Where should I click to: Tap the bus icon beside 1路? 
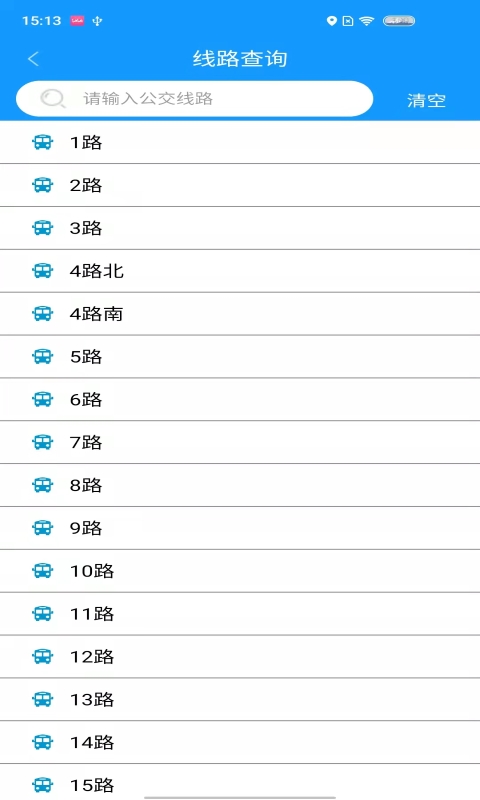click(x=42, y=142)
